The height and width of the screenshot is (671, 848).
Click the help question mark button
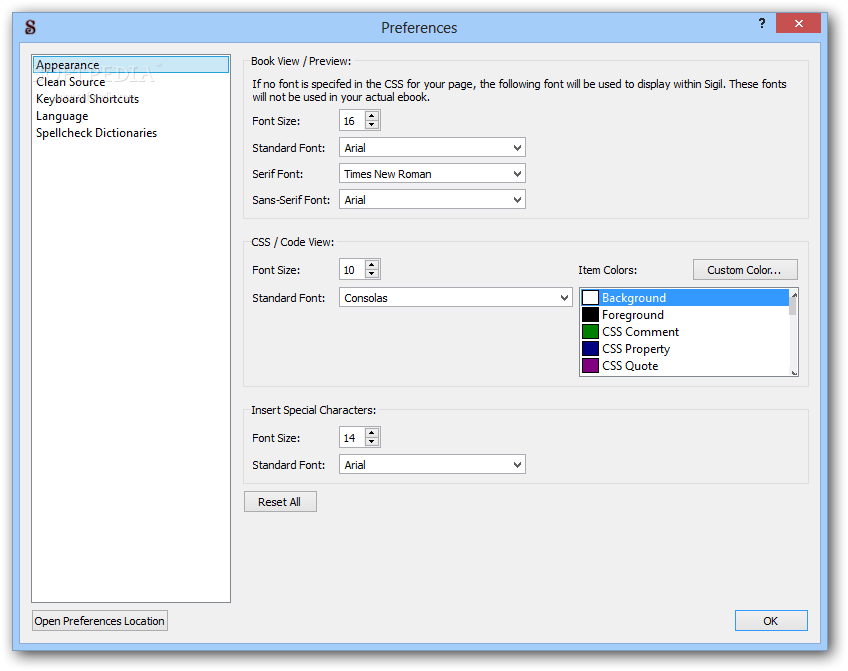pyautogui.click(x=761, y=23)
